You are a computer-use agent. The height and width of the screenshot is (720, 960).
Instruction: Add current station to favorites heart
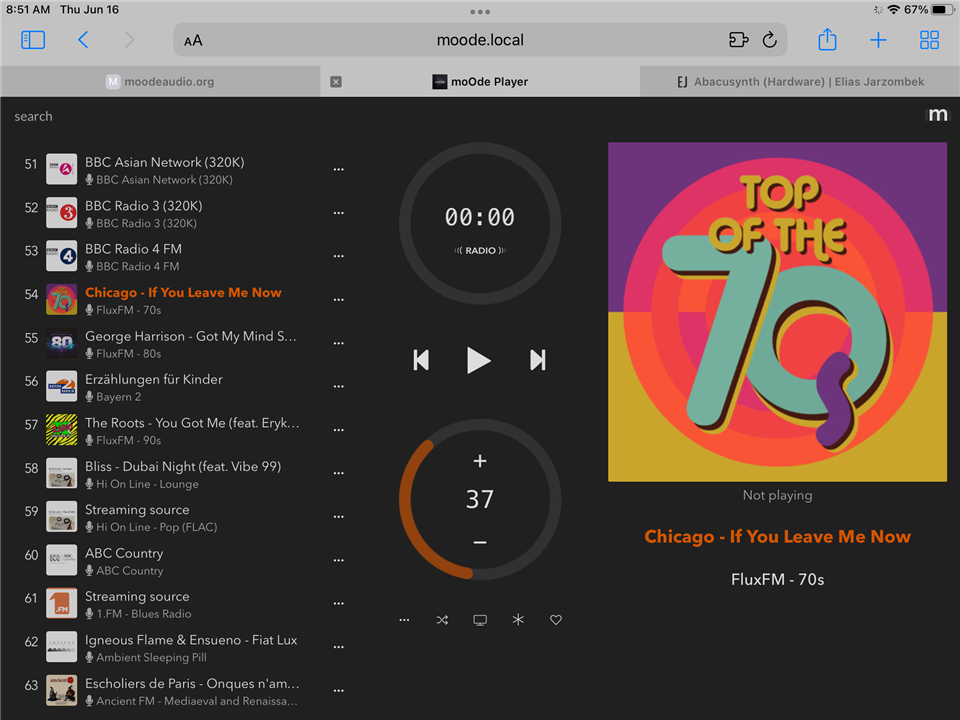pyautogui.click(x=556, y=620)
